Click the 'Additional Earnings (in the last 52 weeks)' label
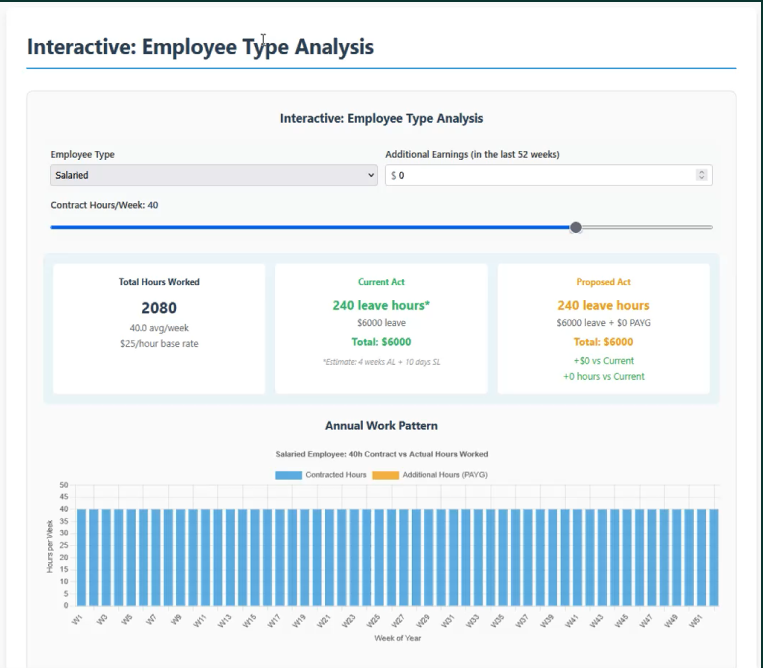This screenshot has height=668, width=763. coord(472,155)
